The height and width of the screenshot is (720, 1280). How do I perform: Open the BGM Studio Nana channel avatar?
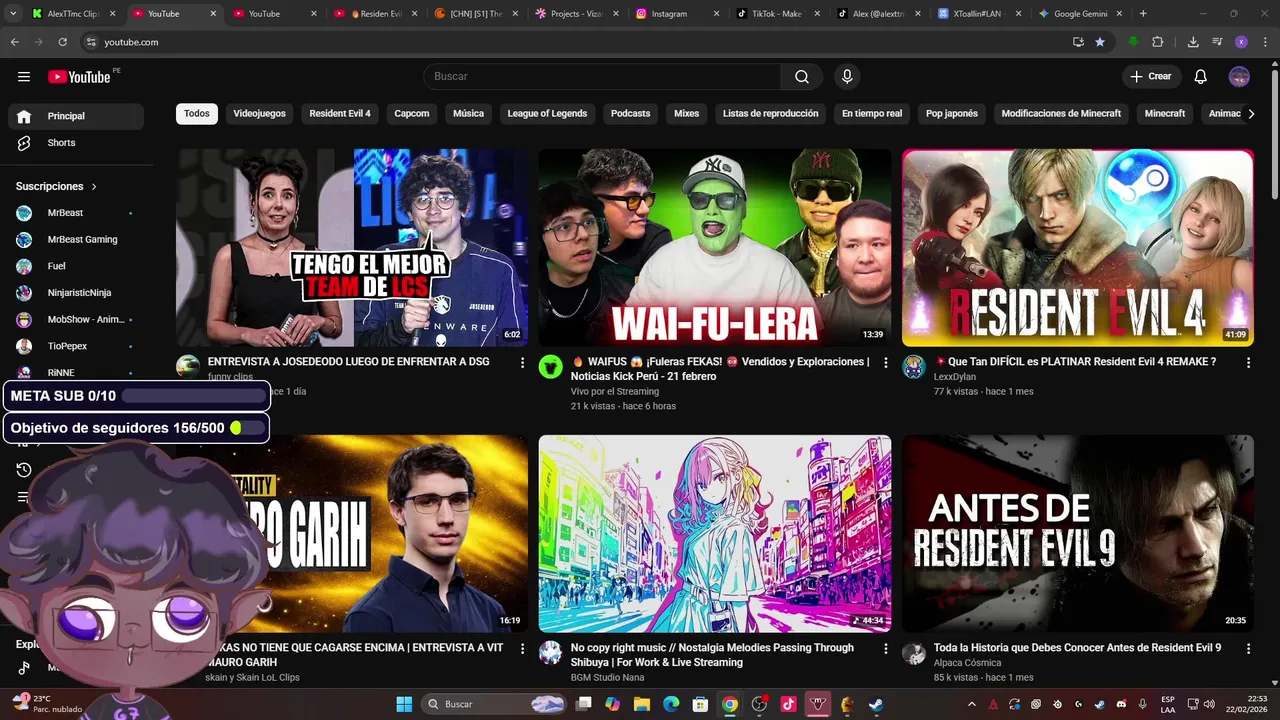[x=551, y=653]
